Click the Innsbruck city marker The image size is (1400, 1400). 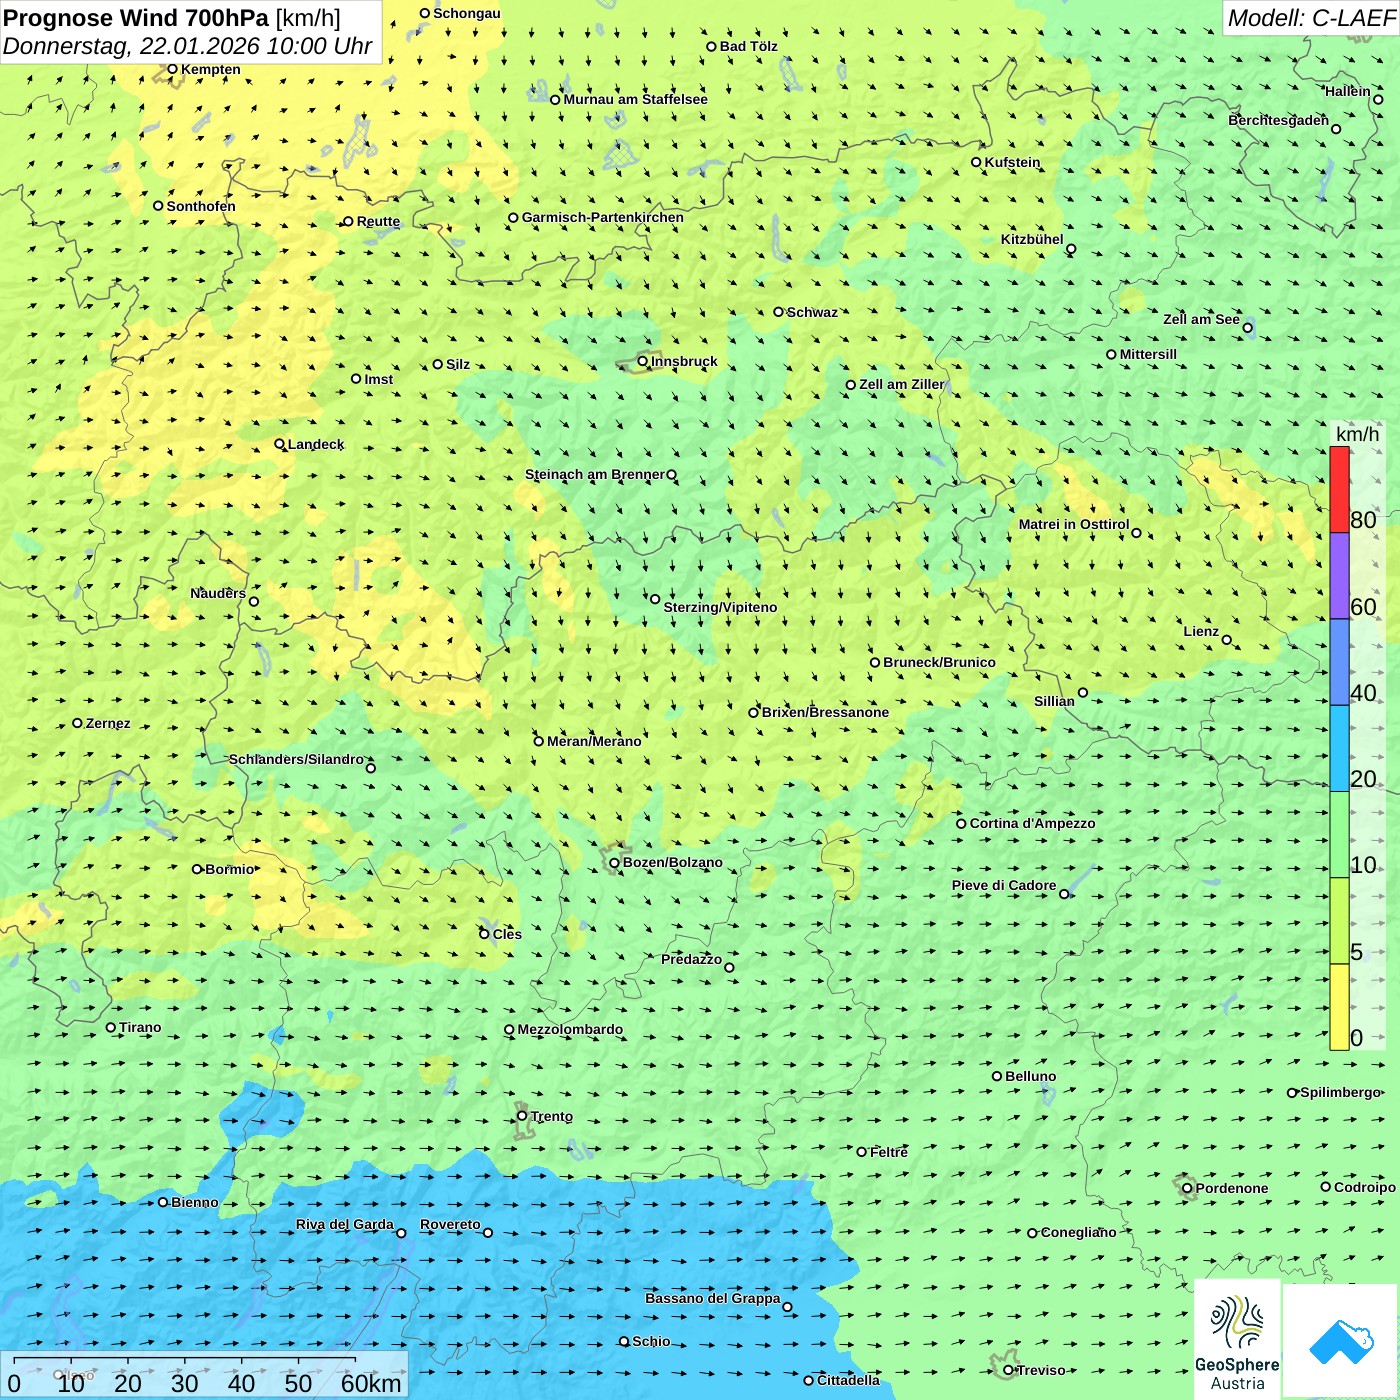point(643,361)
